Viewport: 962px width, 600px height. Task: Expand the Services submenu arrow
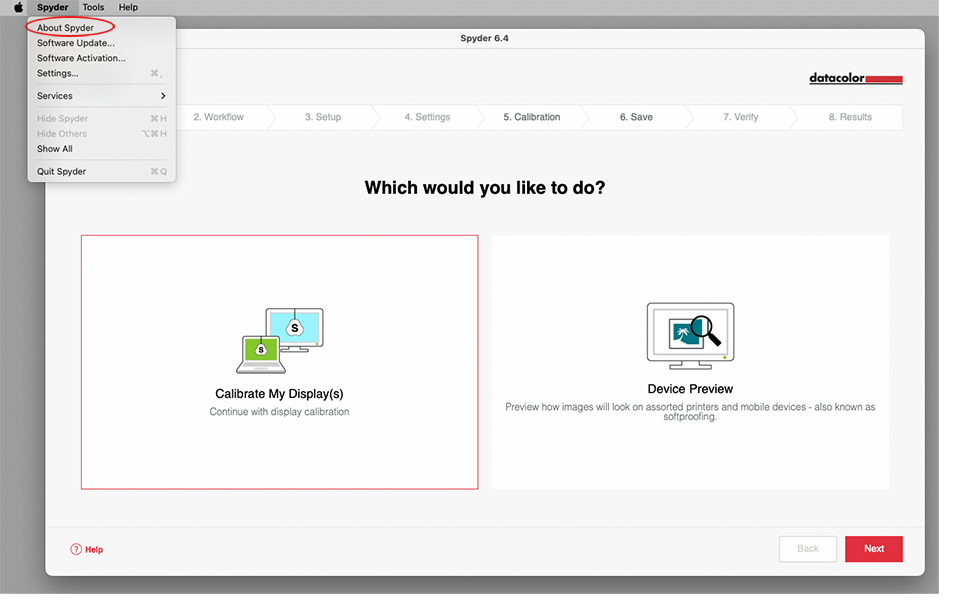(x=162, y=96)
